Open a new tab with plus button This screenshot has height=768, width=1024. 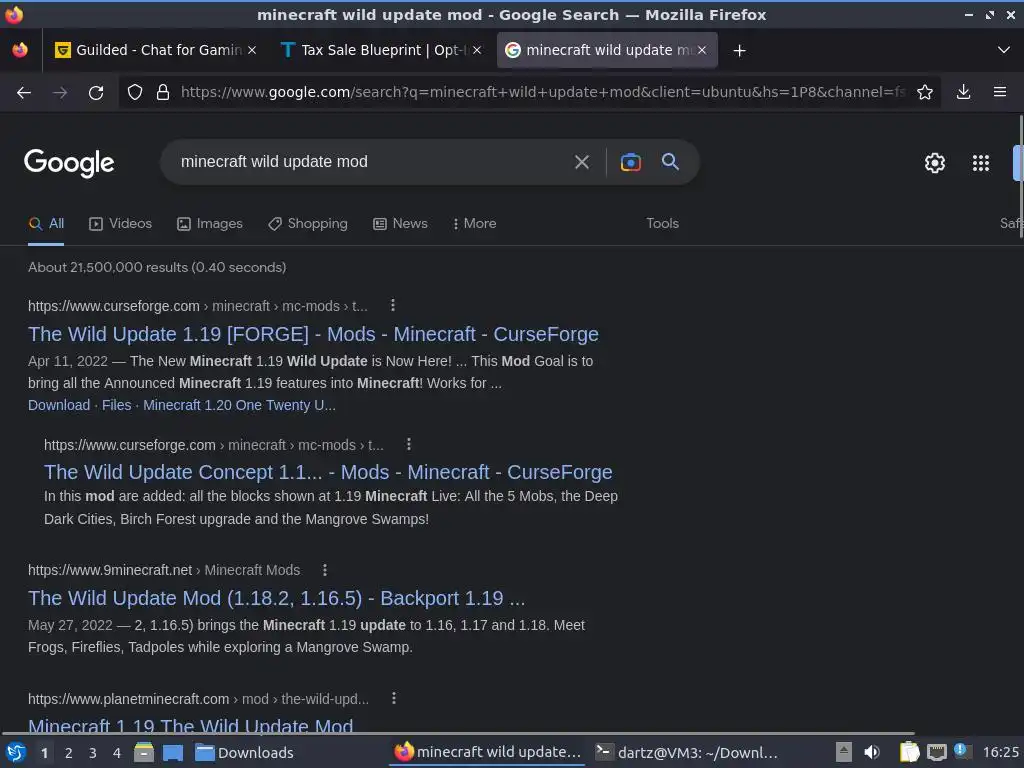(739, 50)
